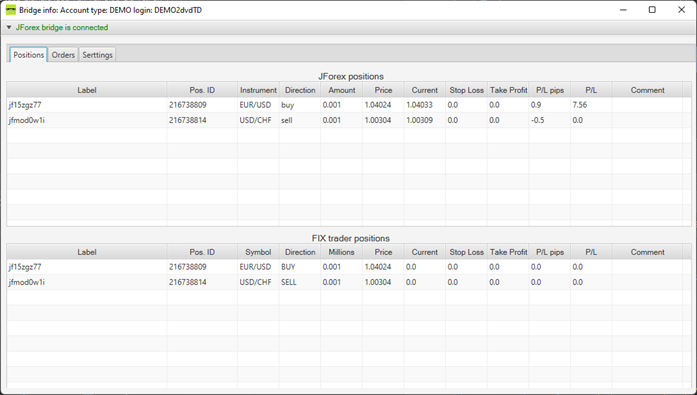Minimize the Bridge info window
Image resolution: width=697 pixels, height=395 pixels.
pyautogui.click(x=623, y=10)
